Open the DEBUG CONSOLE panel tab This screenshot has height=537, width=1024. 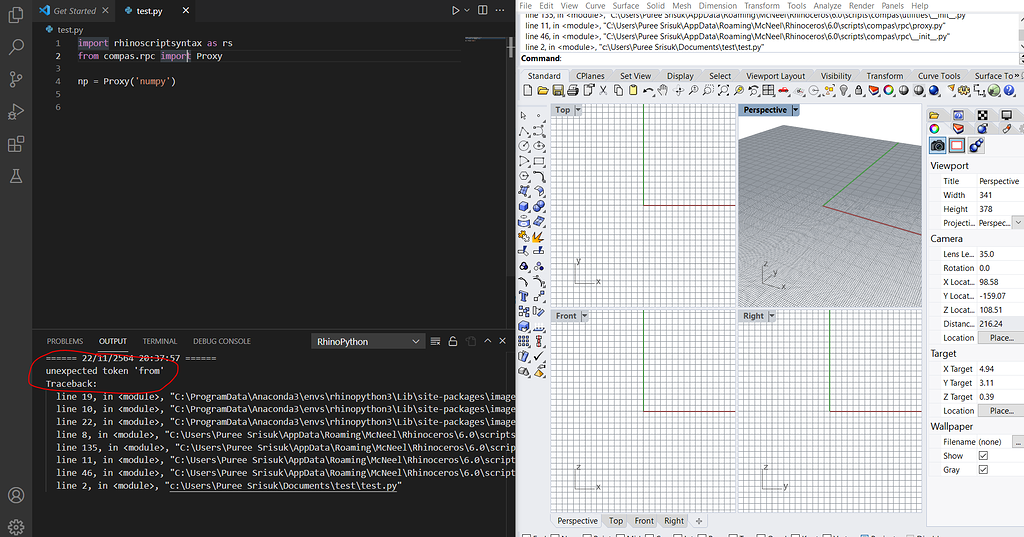point(221,341)
